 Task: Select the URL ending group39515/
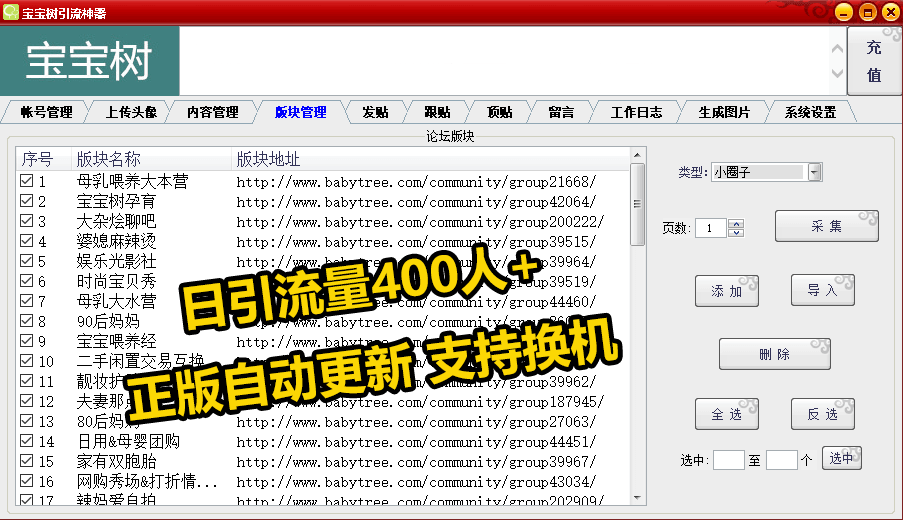click(416, 242)
